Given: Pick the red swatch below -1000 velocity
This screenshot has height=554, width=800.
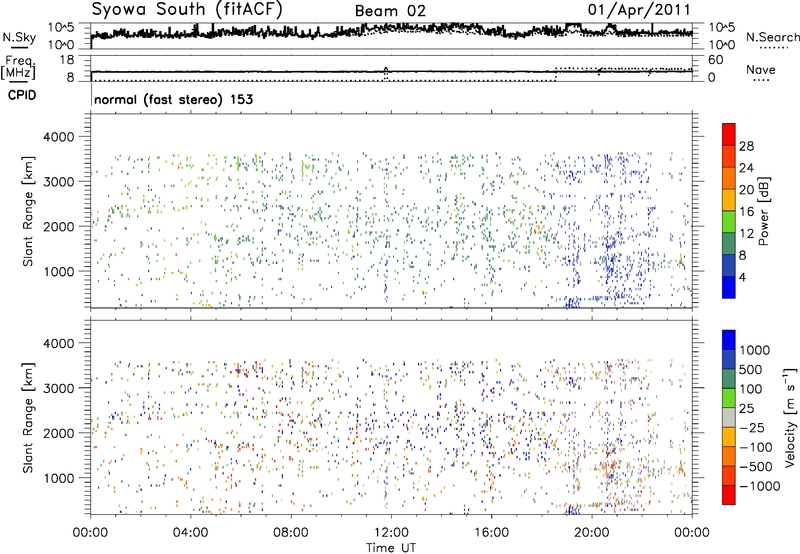Looking at the screenshot, I should click(x=729, y=495).
